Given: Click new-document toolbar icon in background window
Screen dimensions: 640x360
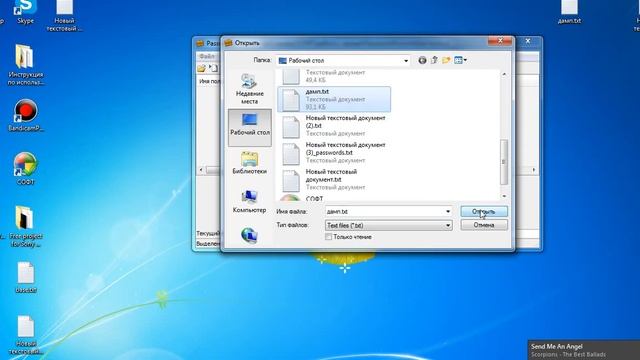Looking at the screenshot, I should (x=213, y=68).
